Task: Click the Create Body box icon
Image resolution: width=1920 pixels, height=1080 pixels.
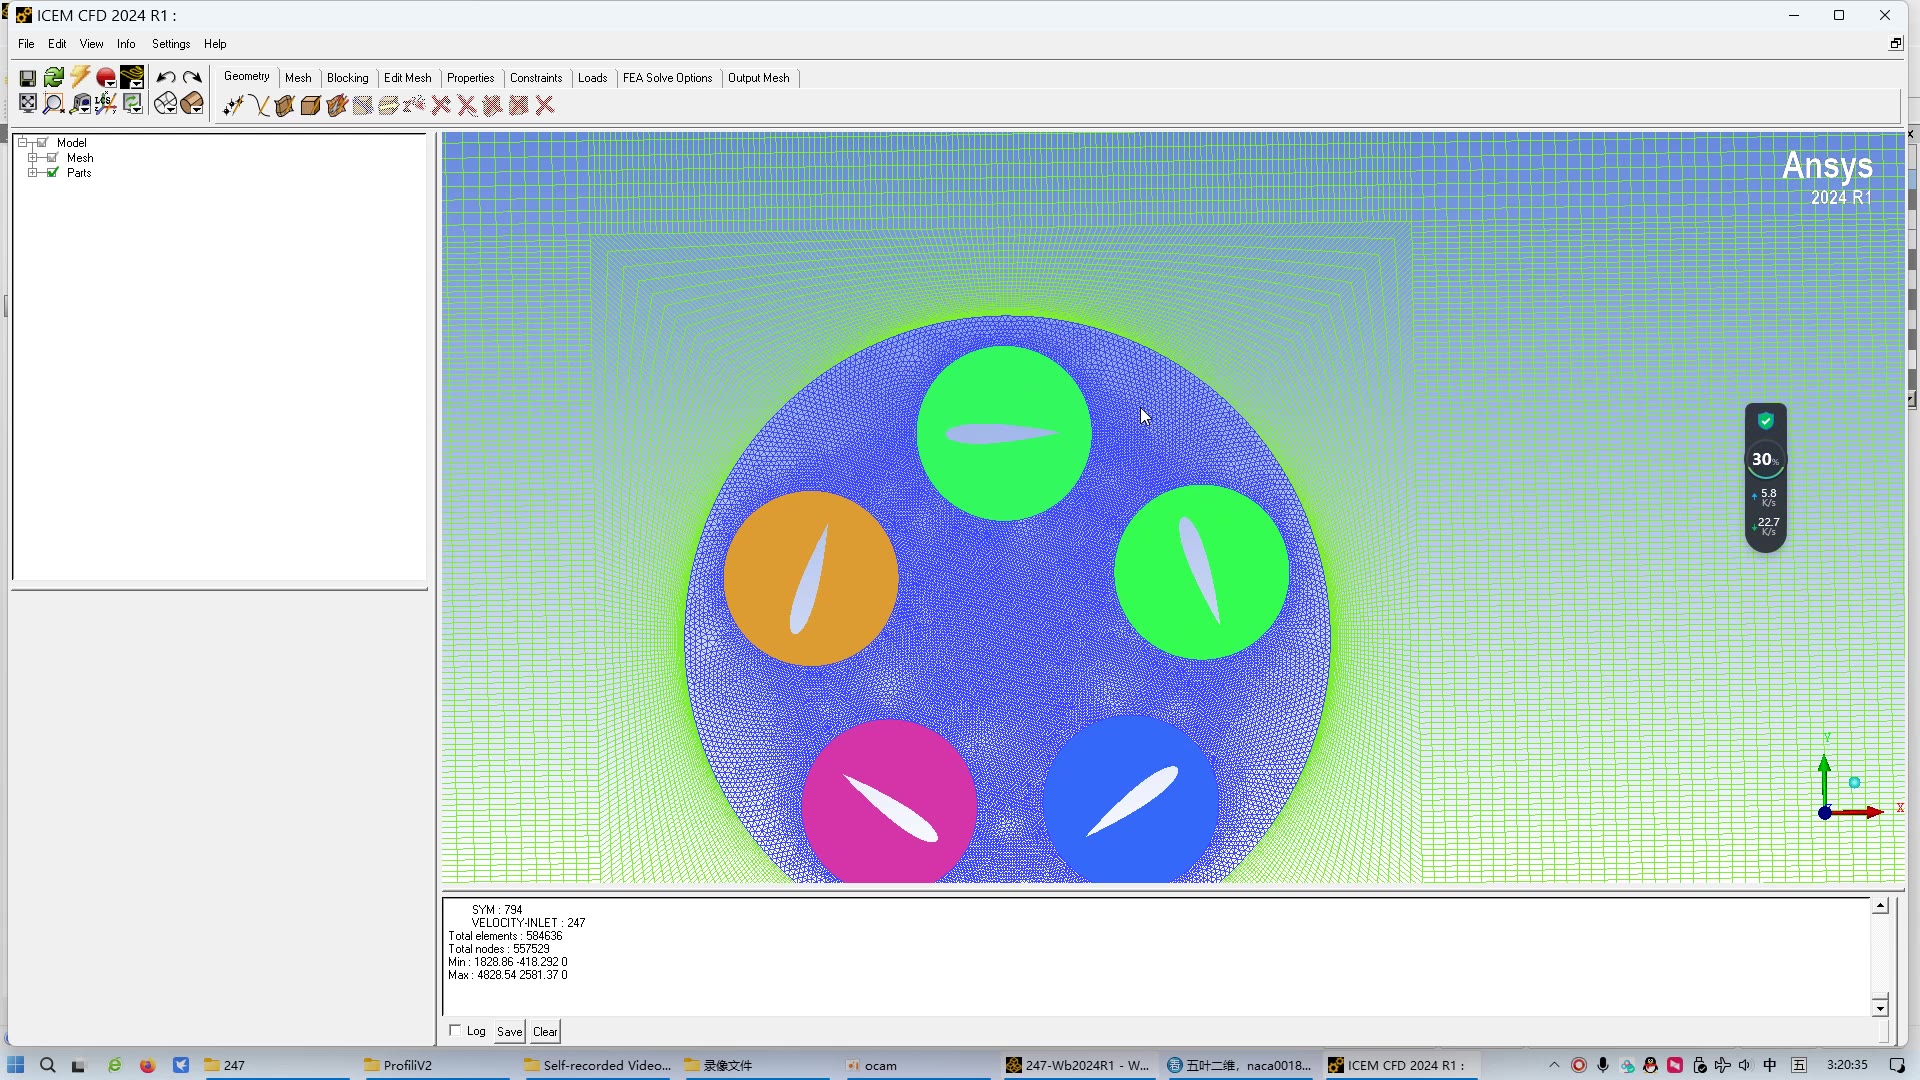Action: point(311,106)
